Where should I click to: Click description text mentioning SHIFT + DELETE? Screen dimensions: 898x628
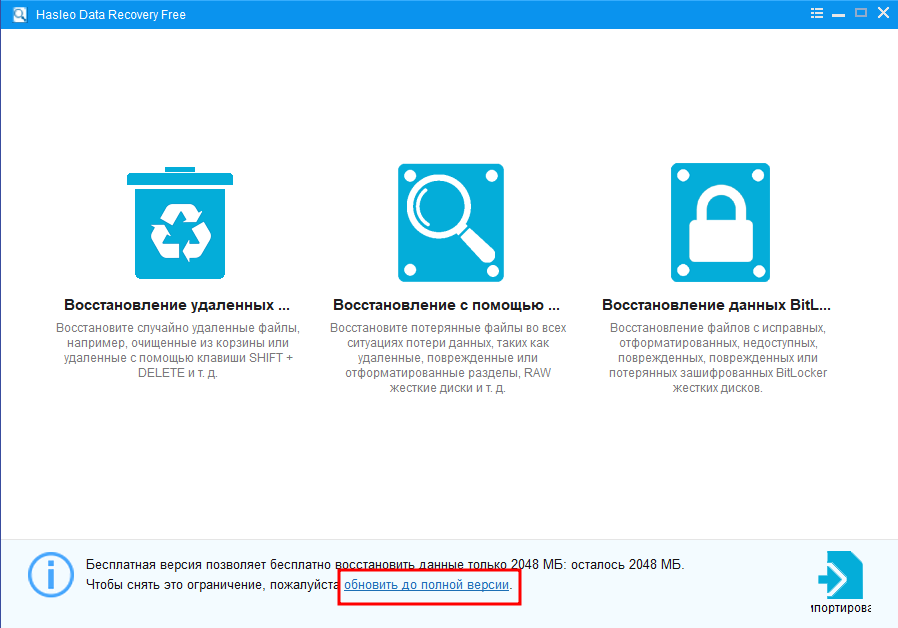click(x=178, y=350)
